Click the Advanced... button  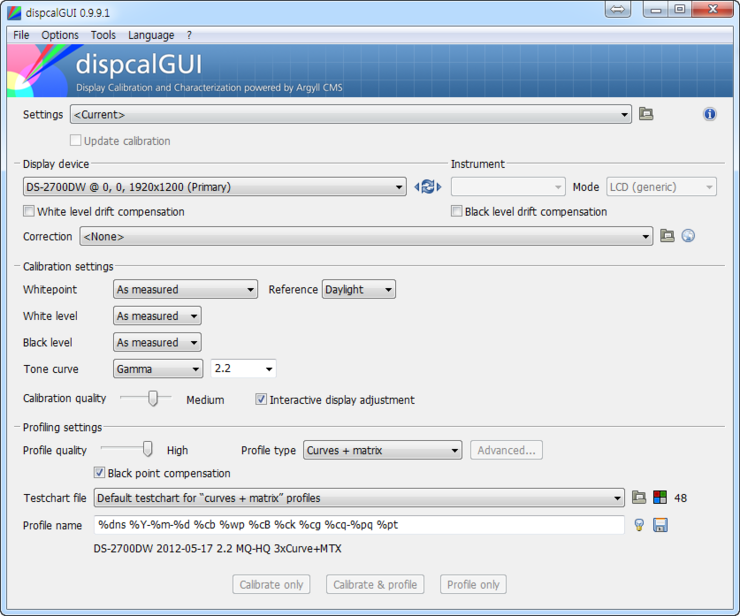click(x=506, y=450)
